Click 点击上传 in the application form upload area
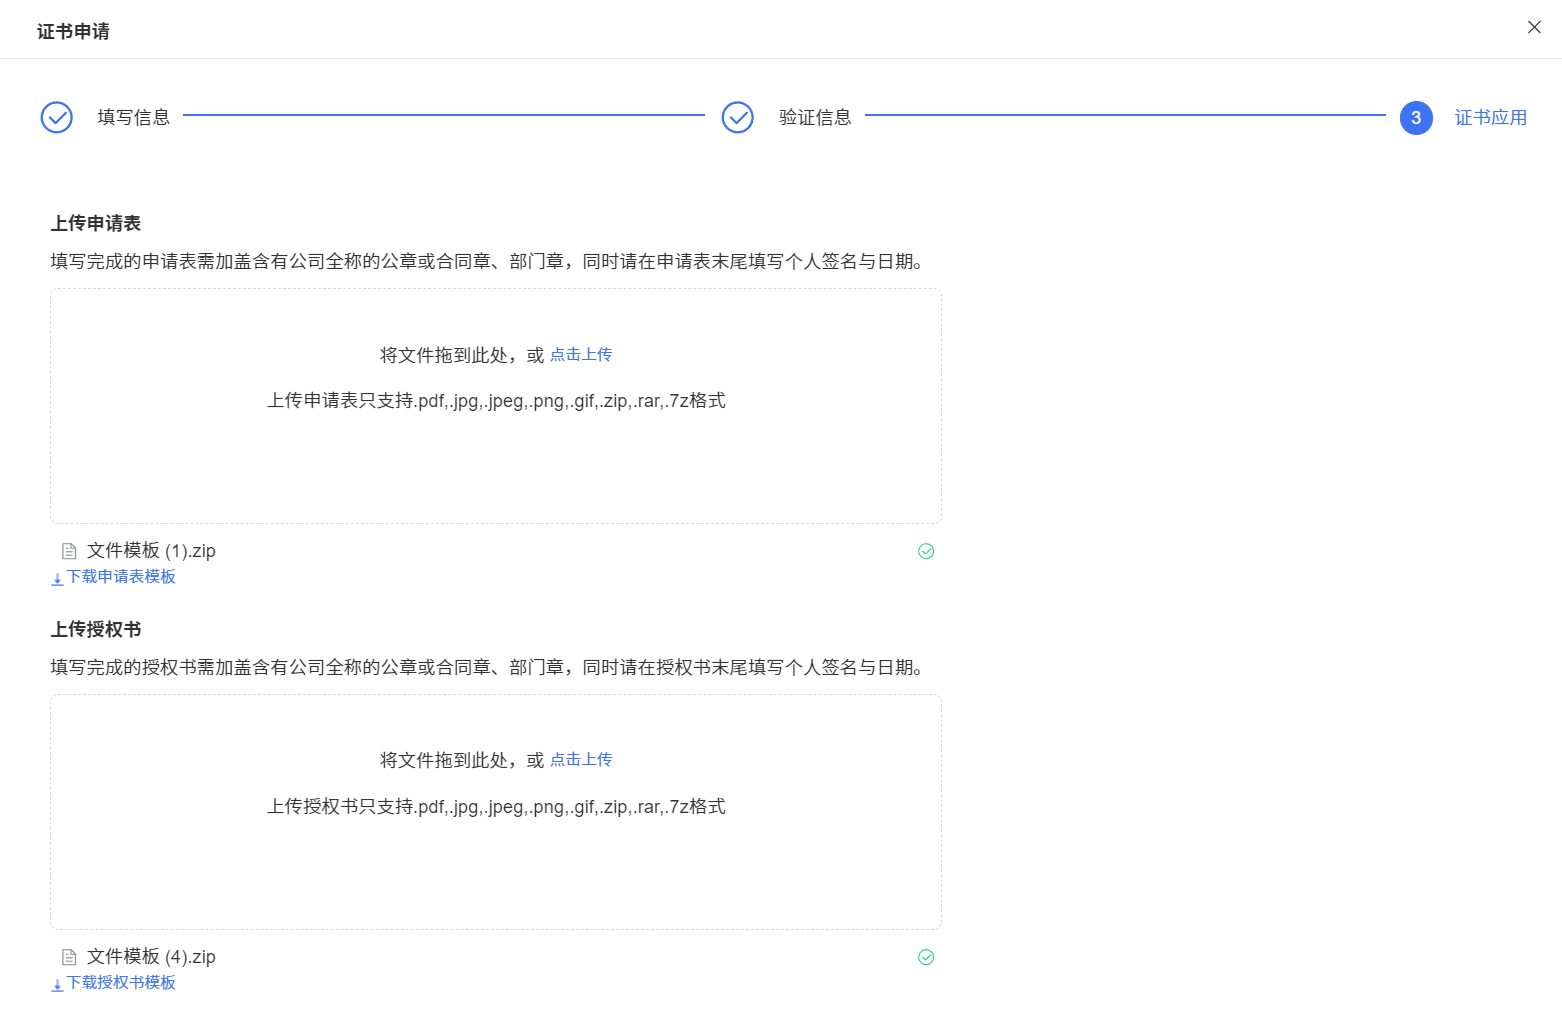 (x=581, y=355)
